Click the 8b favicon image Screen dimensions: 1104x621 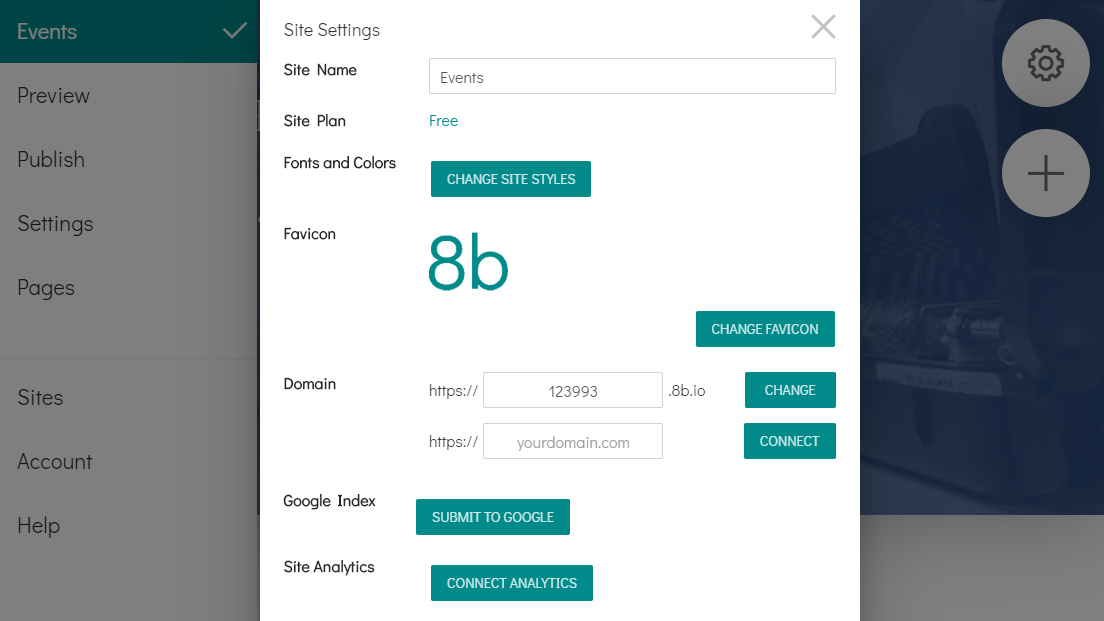(x=468, y=264)
